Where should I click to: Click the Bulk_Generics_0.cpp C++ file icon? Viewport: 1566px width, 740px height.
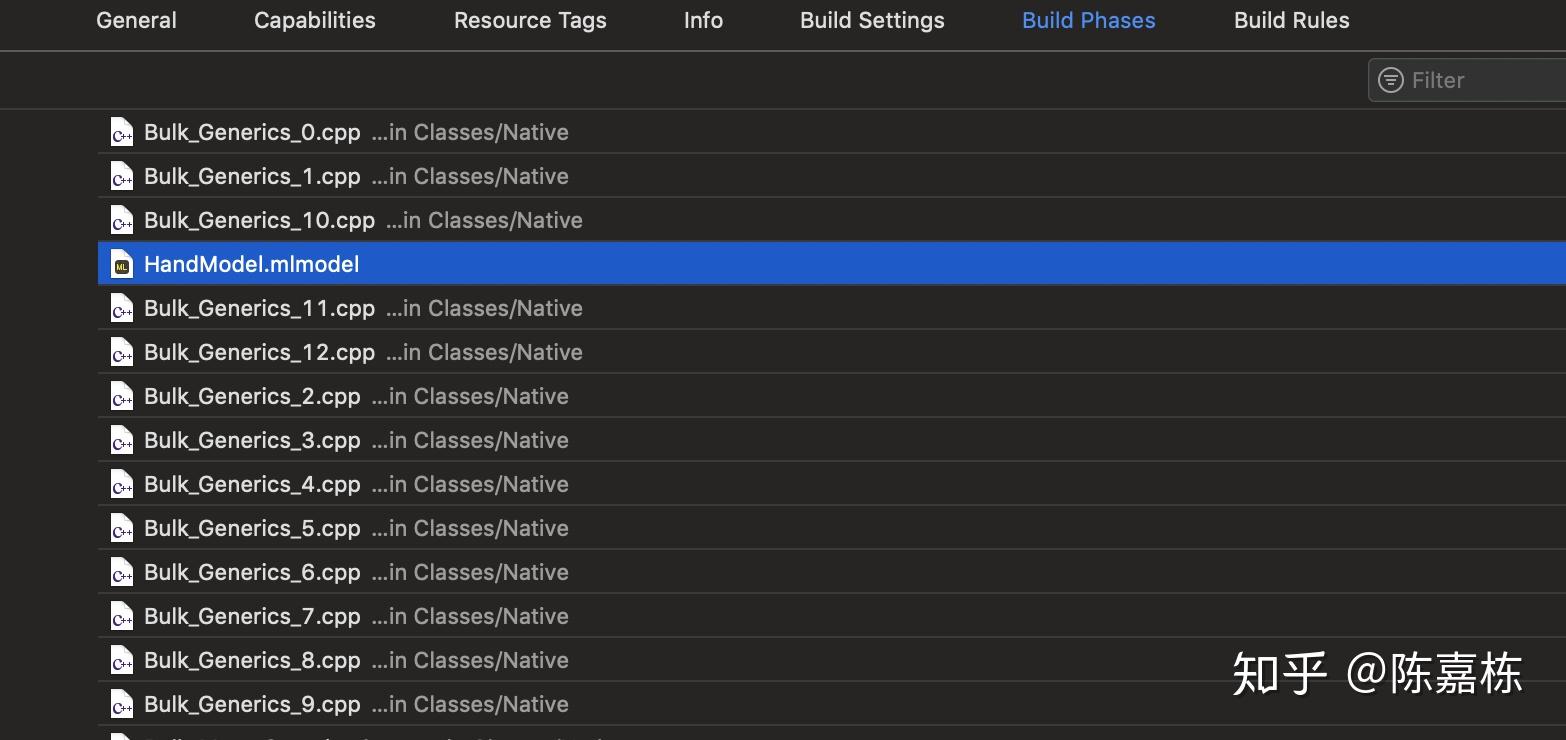[x=122, y=133]
